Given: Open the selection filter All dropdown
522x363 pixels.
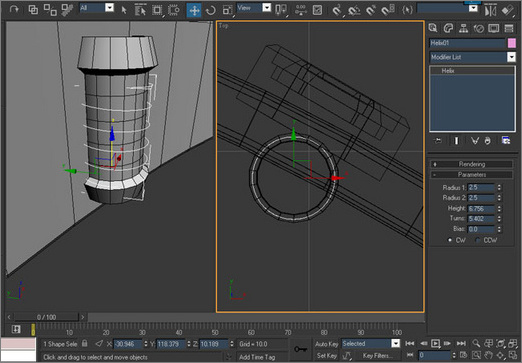Looking at the screenshot, I should 97,8.
